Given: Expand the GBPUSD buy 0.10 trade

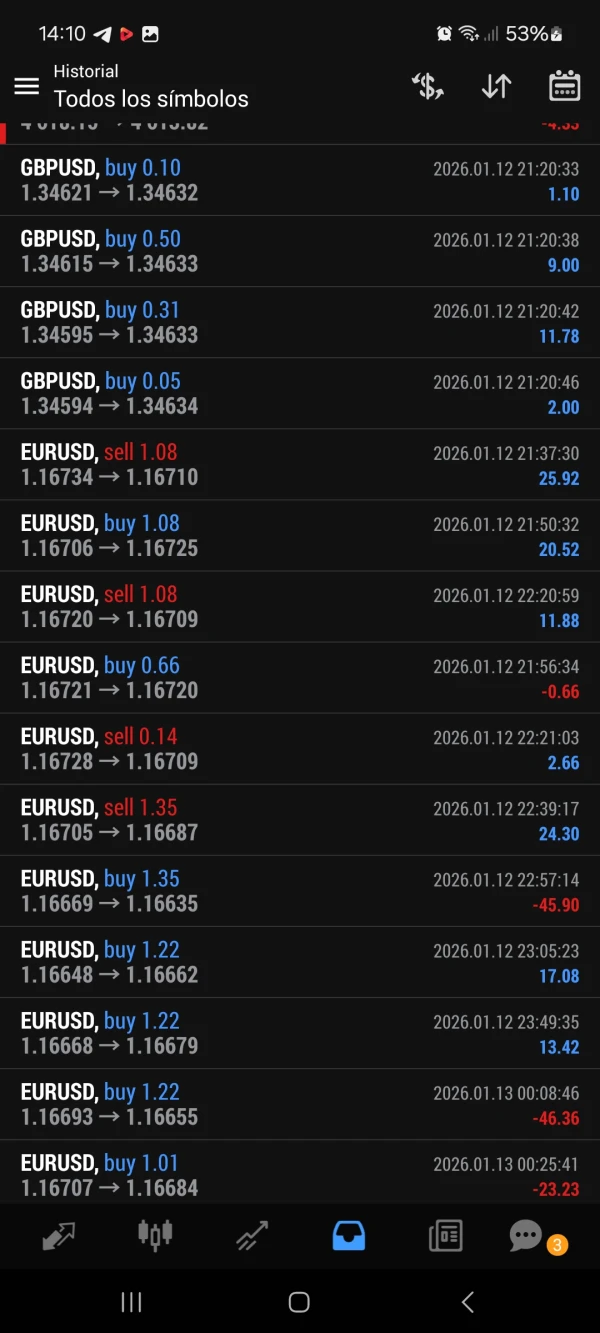Looking at the screenshot, I should point(300,180).
